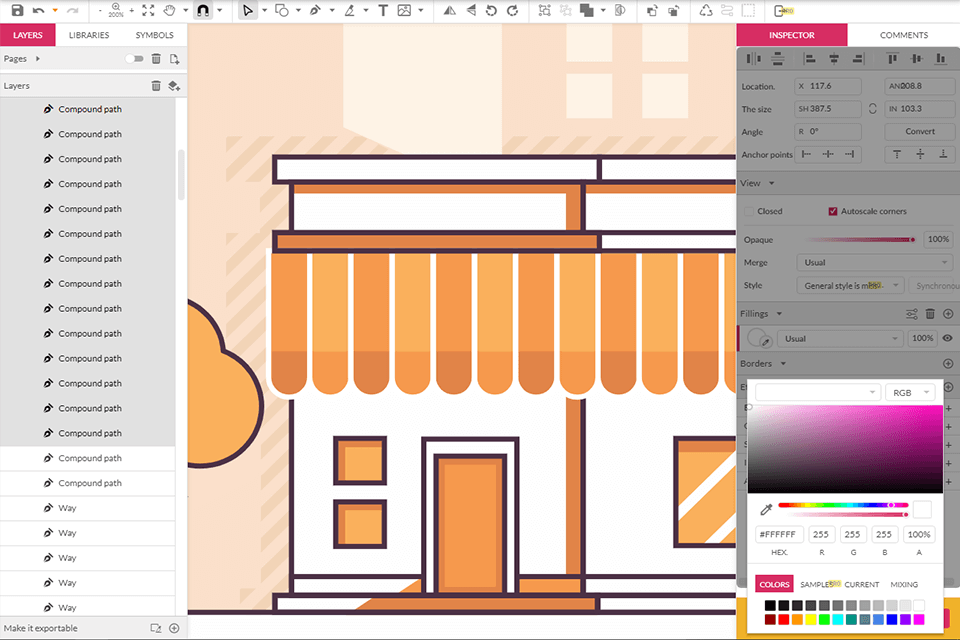The image size is (960, 640).
Task: Toggle the Pages switch
Action: (x=135, y=59)
